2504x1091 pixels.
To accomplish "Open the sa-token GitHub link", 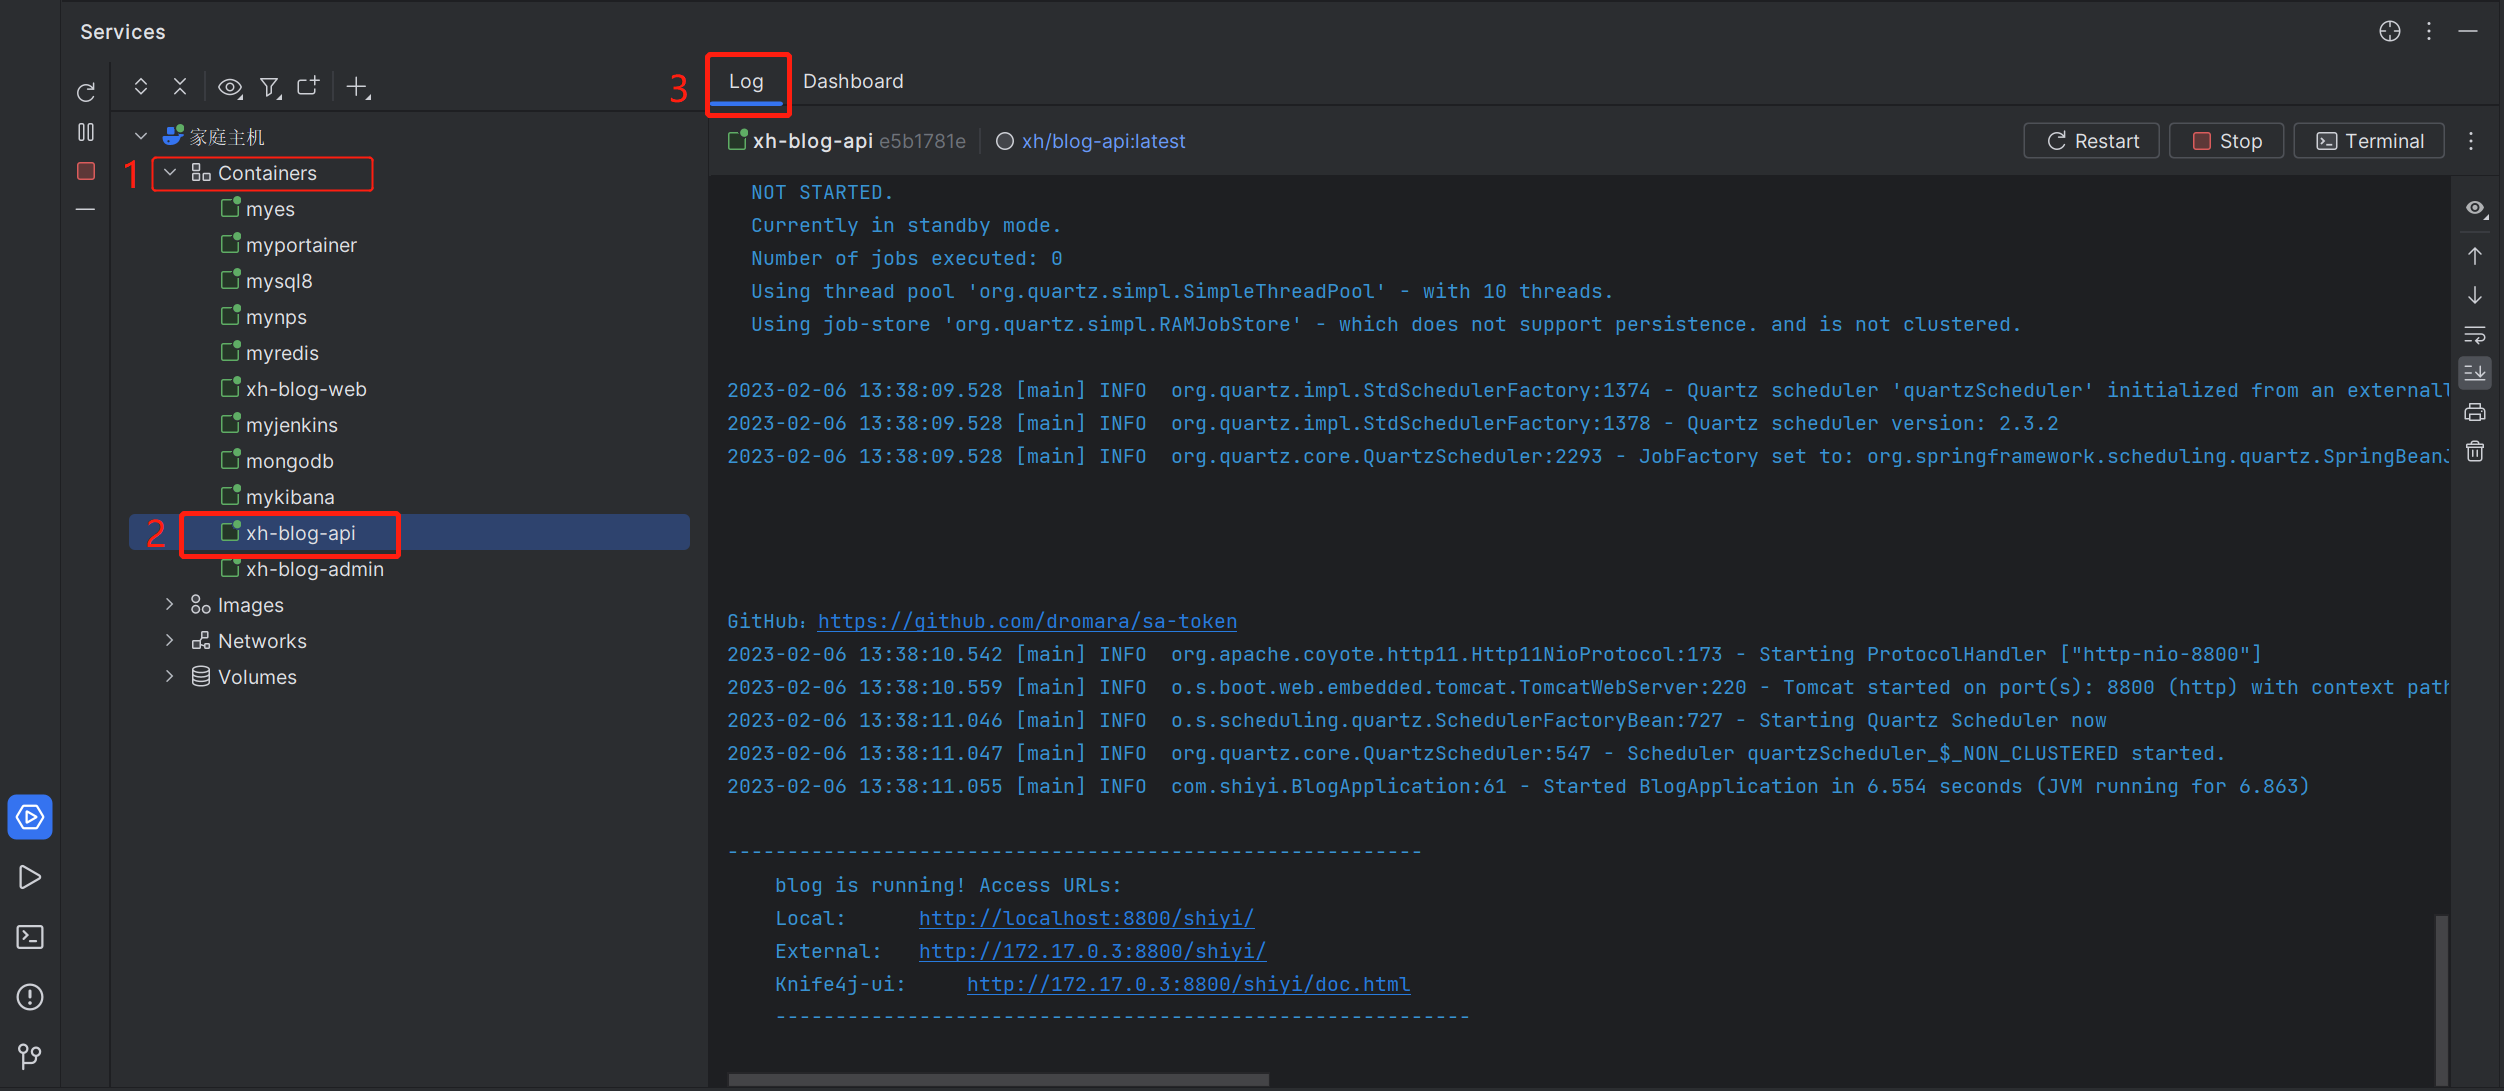I will [1027, 621].
